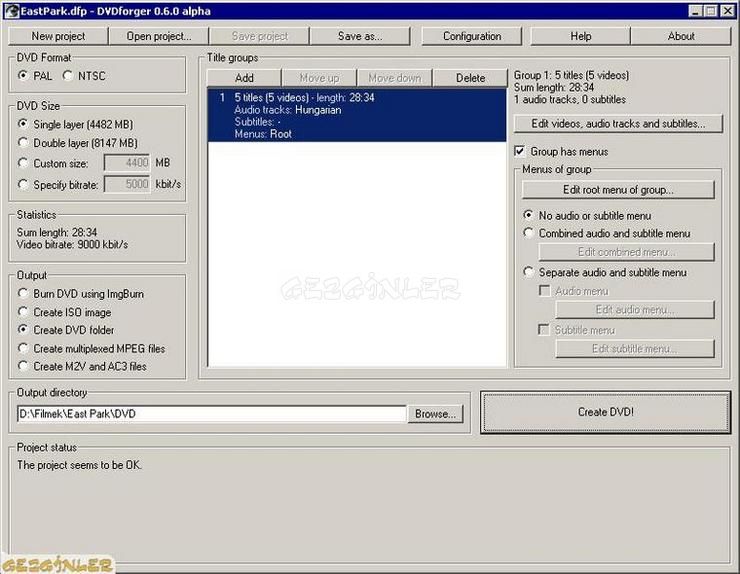The width and height of the screenshot is (740, 574).
Task: Select Burn DVD using ImgBurn output
Action: [x=24, y=293]
